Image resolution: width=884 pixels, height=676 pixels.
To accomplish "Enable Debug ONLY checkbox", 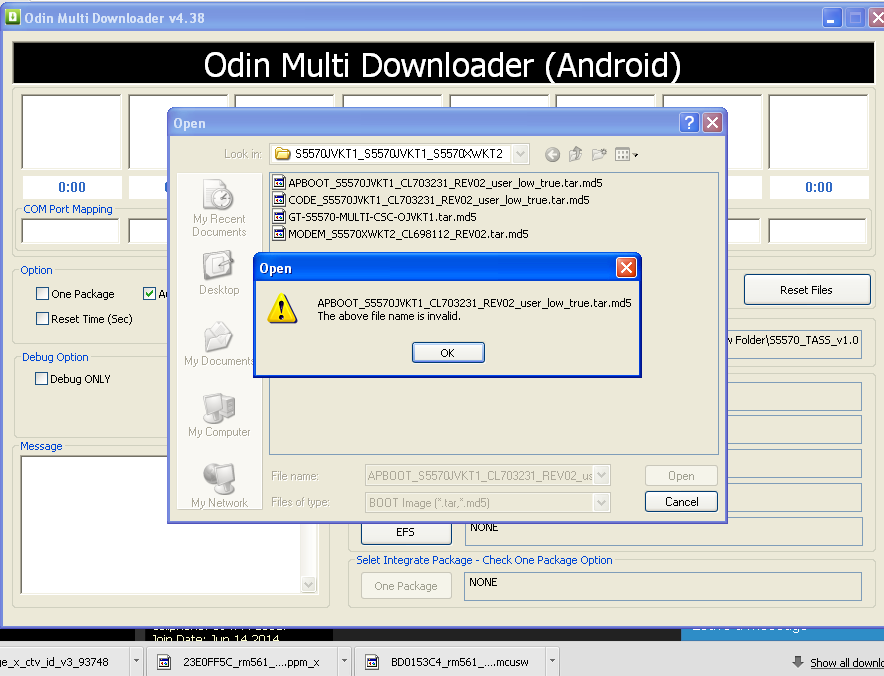I will coord(41,378).
